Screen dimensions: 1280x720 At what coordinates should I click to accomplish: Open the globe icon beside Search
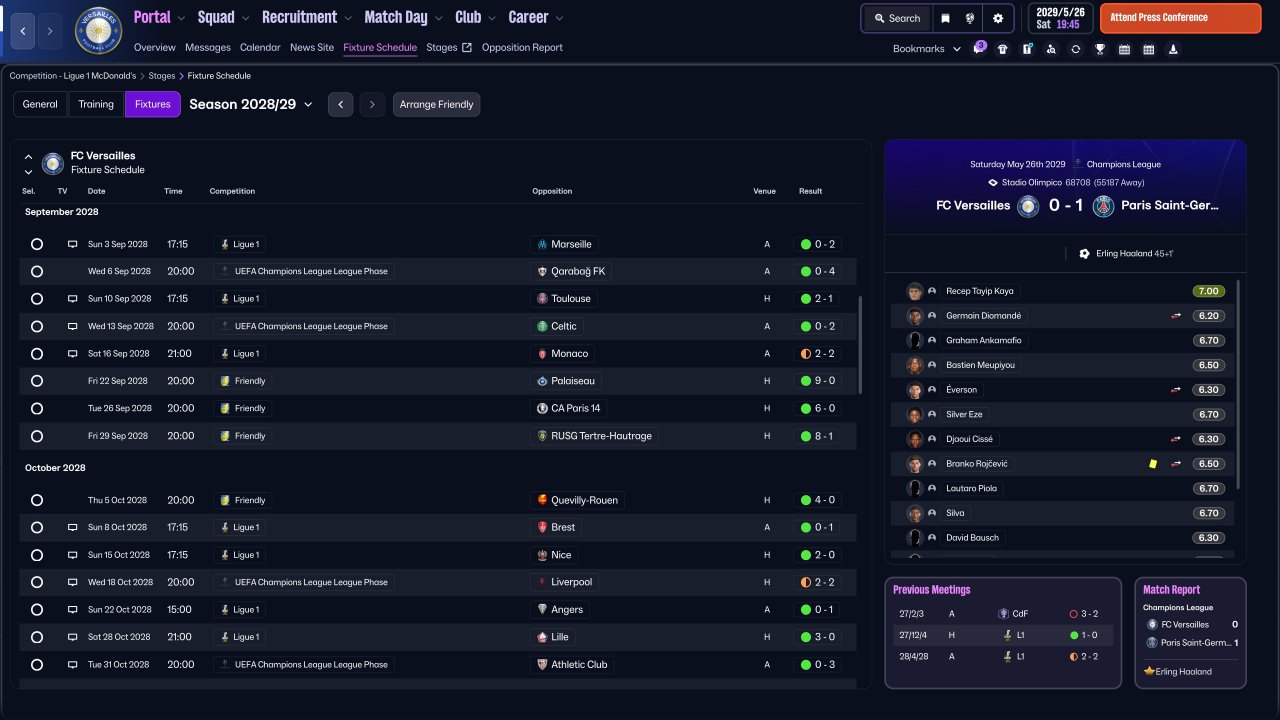click(970, 18)
